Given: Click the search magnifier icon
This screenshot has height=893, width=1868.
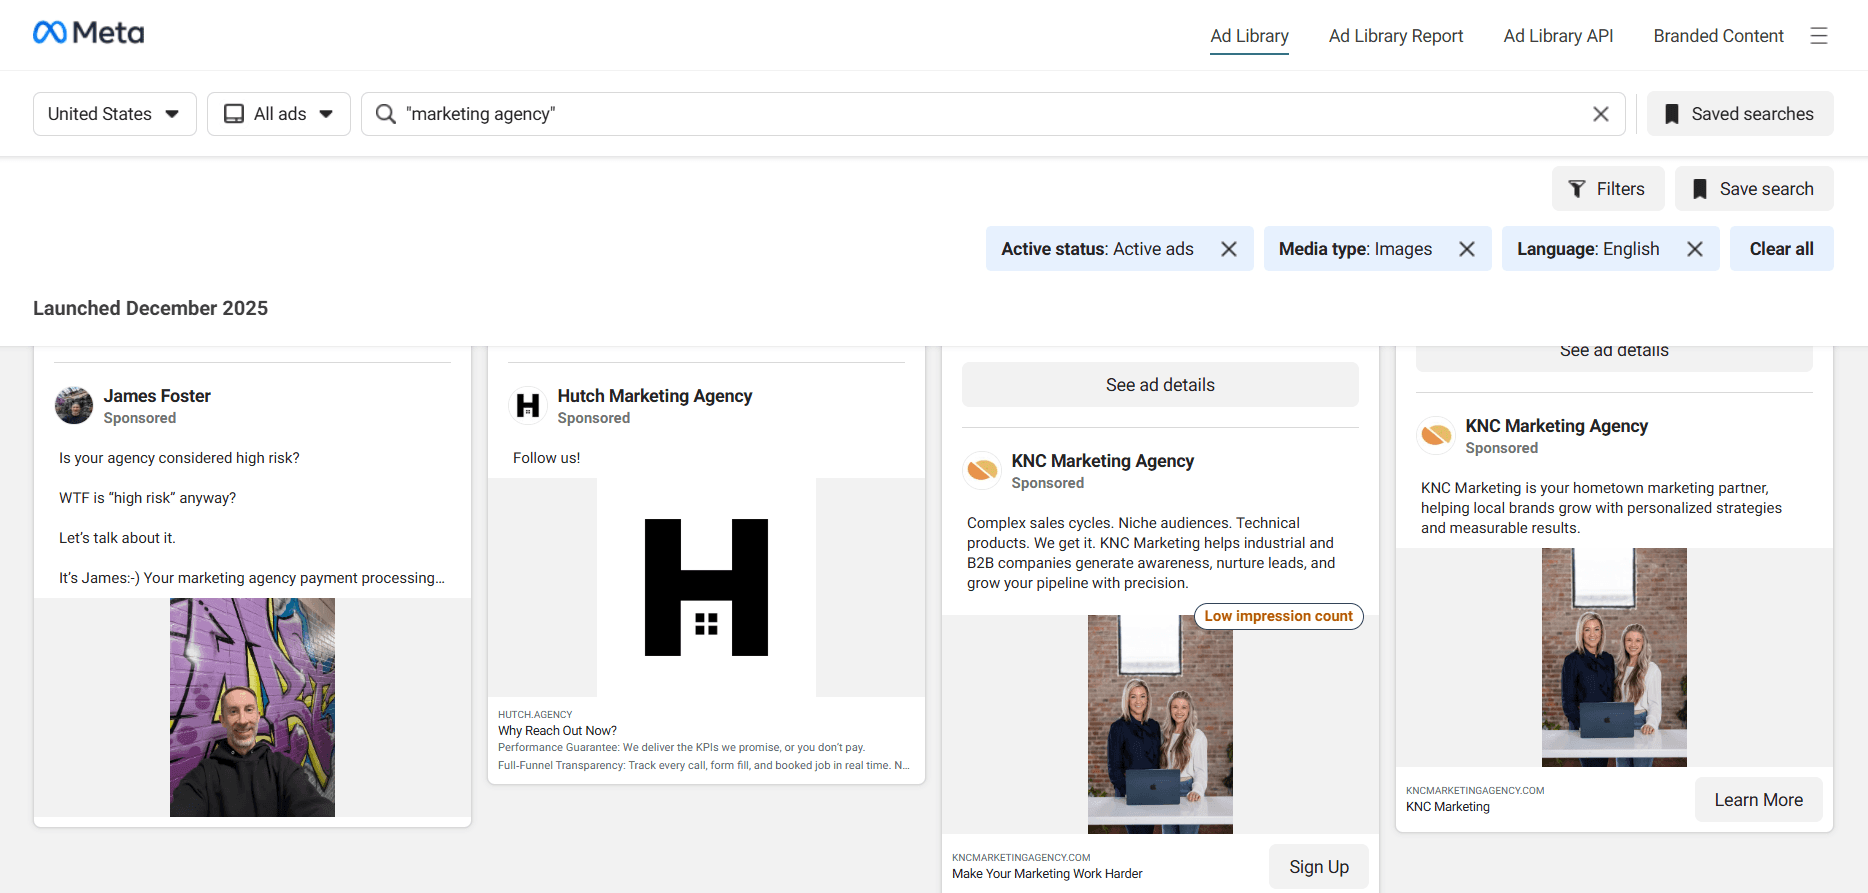Looking at the screenshot, I should (x=385, y=114).
